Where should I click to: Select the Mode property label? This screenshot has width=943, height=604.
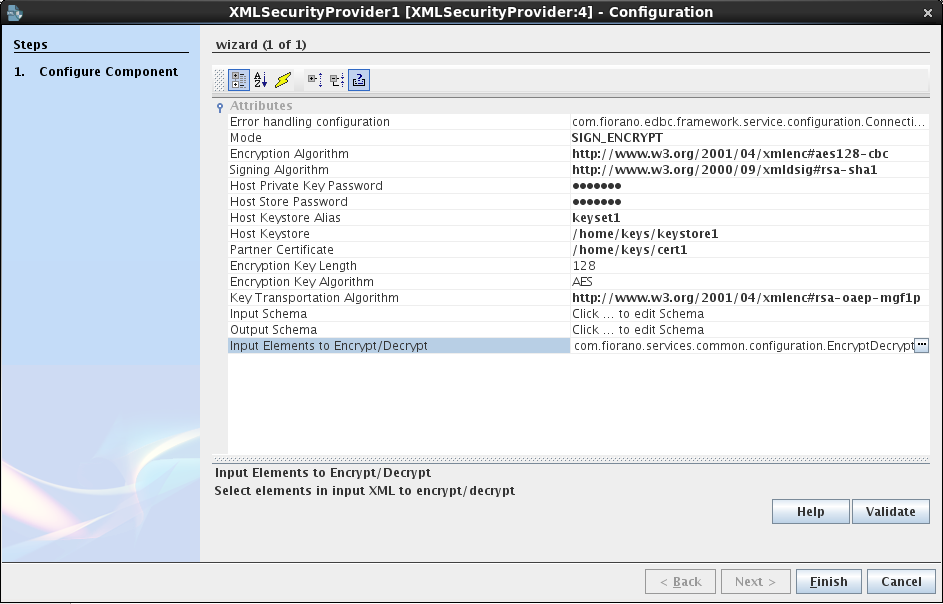tap(245, 138)
